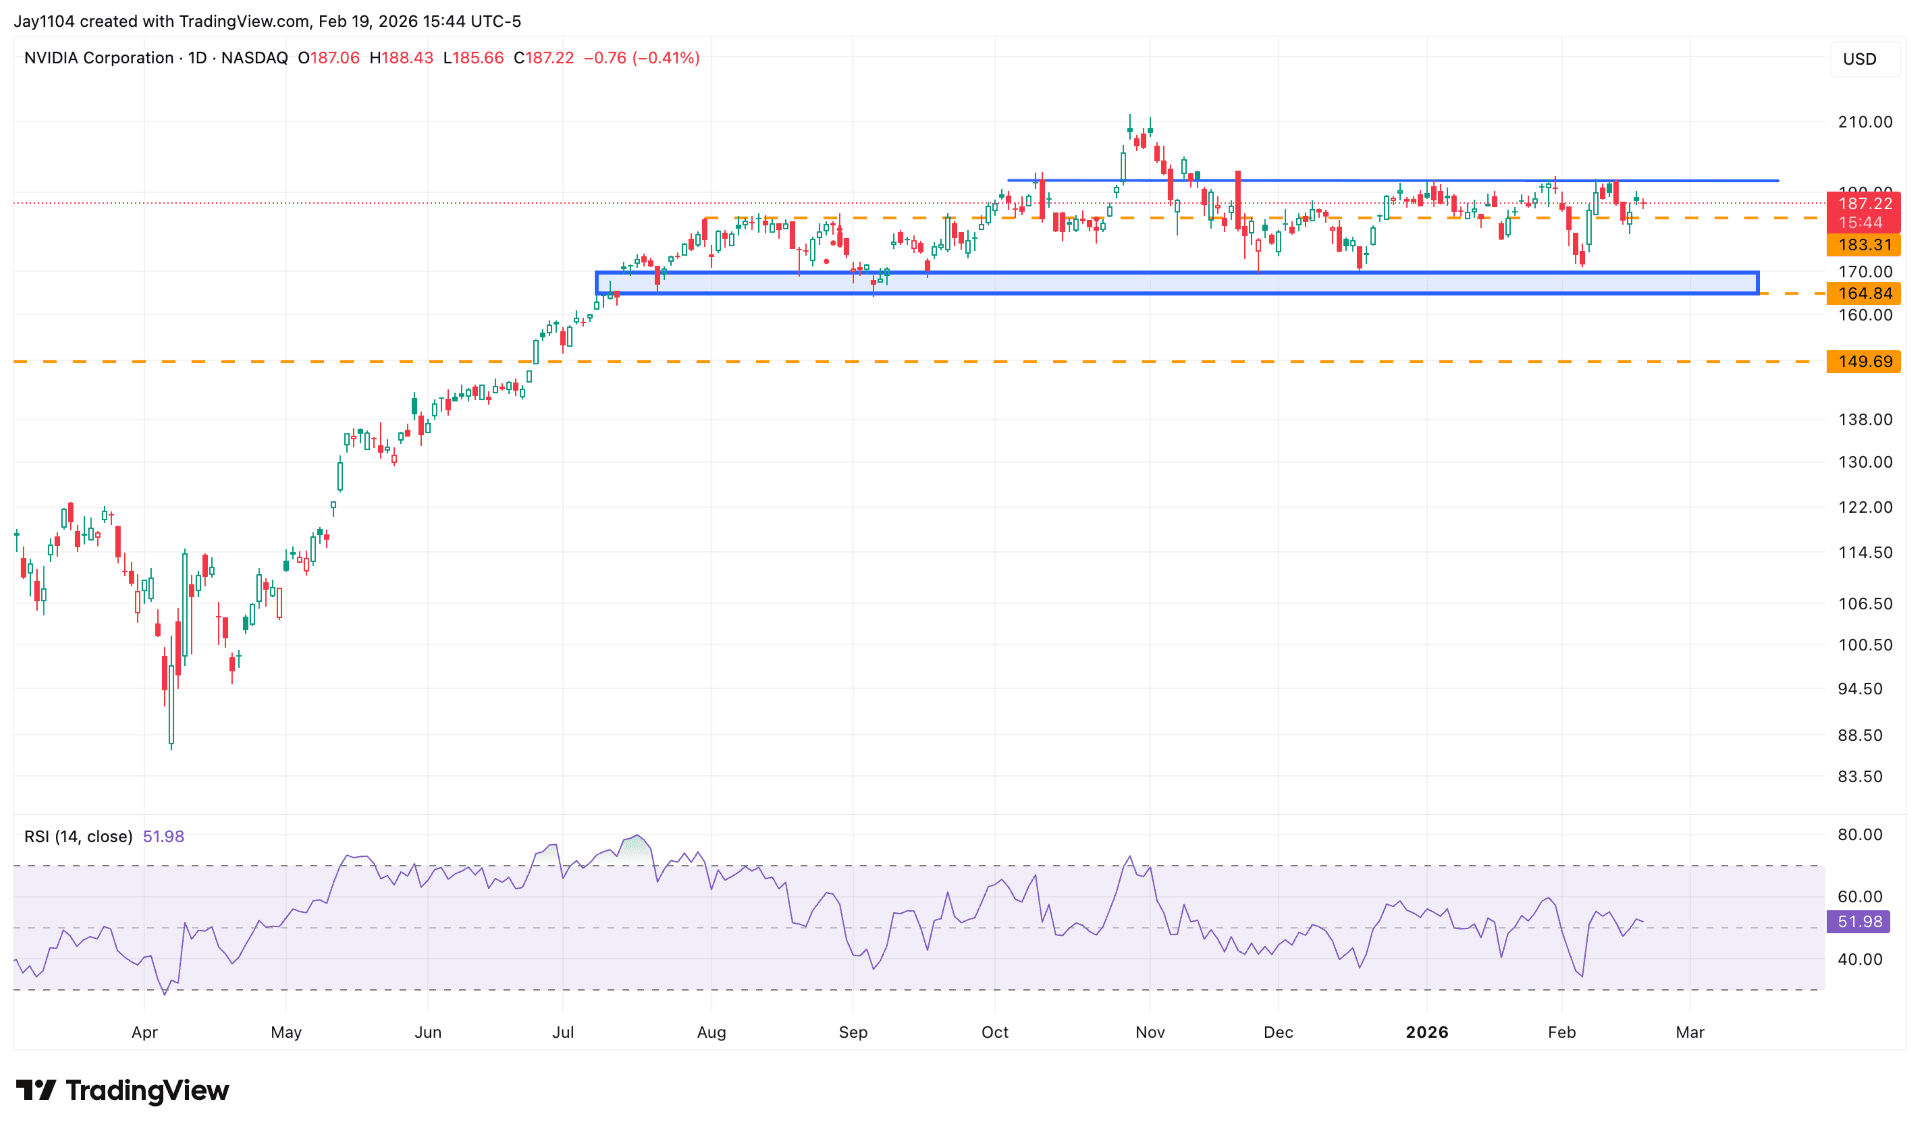1920x1131 pixels.
Task: Select the Feb label on the time axis
Action: 1563,1032
